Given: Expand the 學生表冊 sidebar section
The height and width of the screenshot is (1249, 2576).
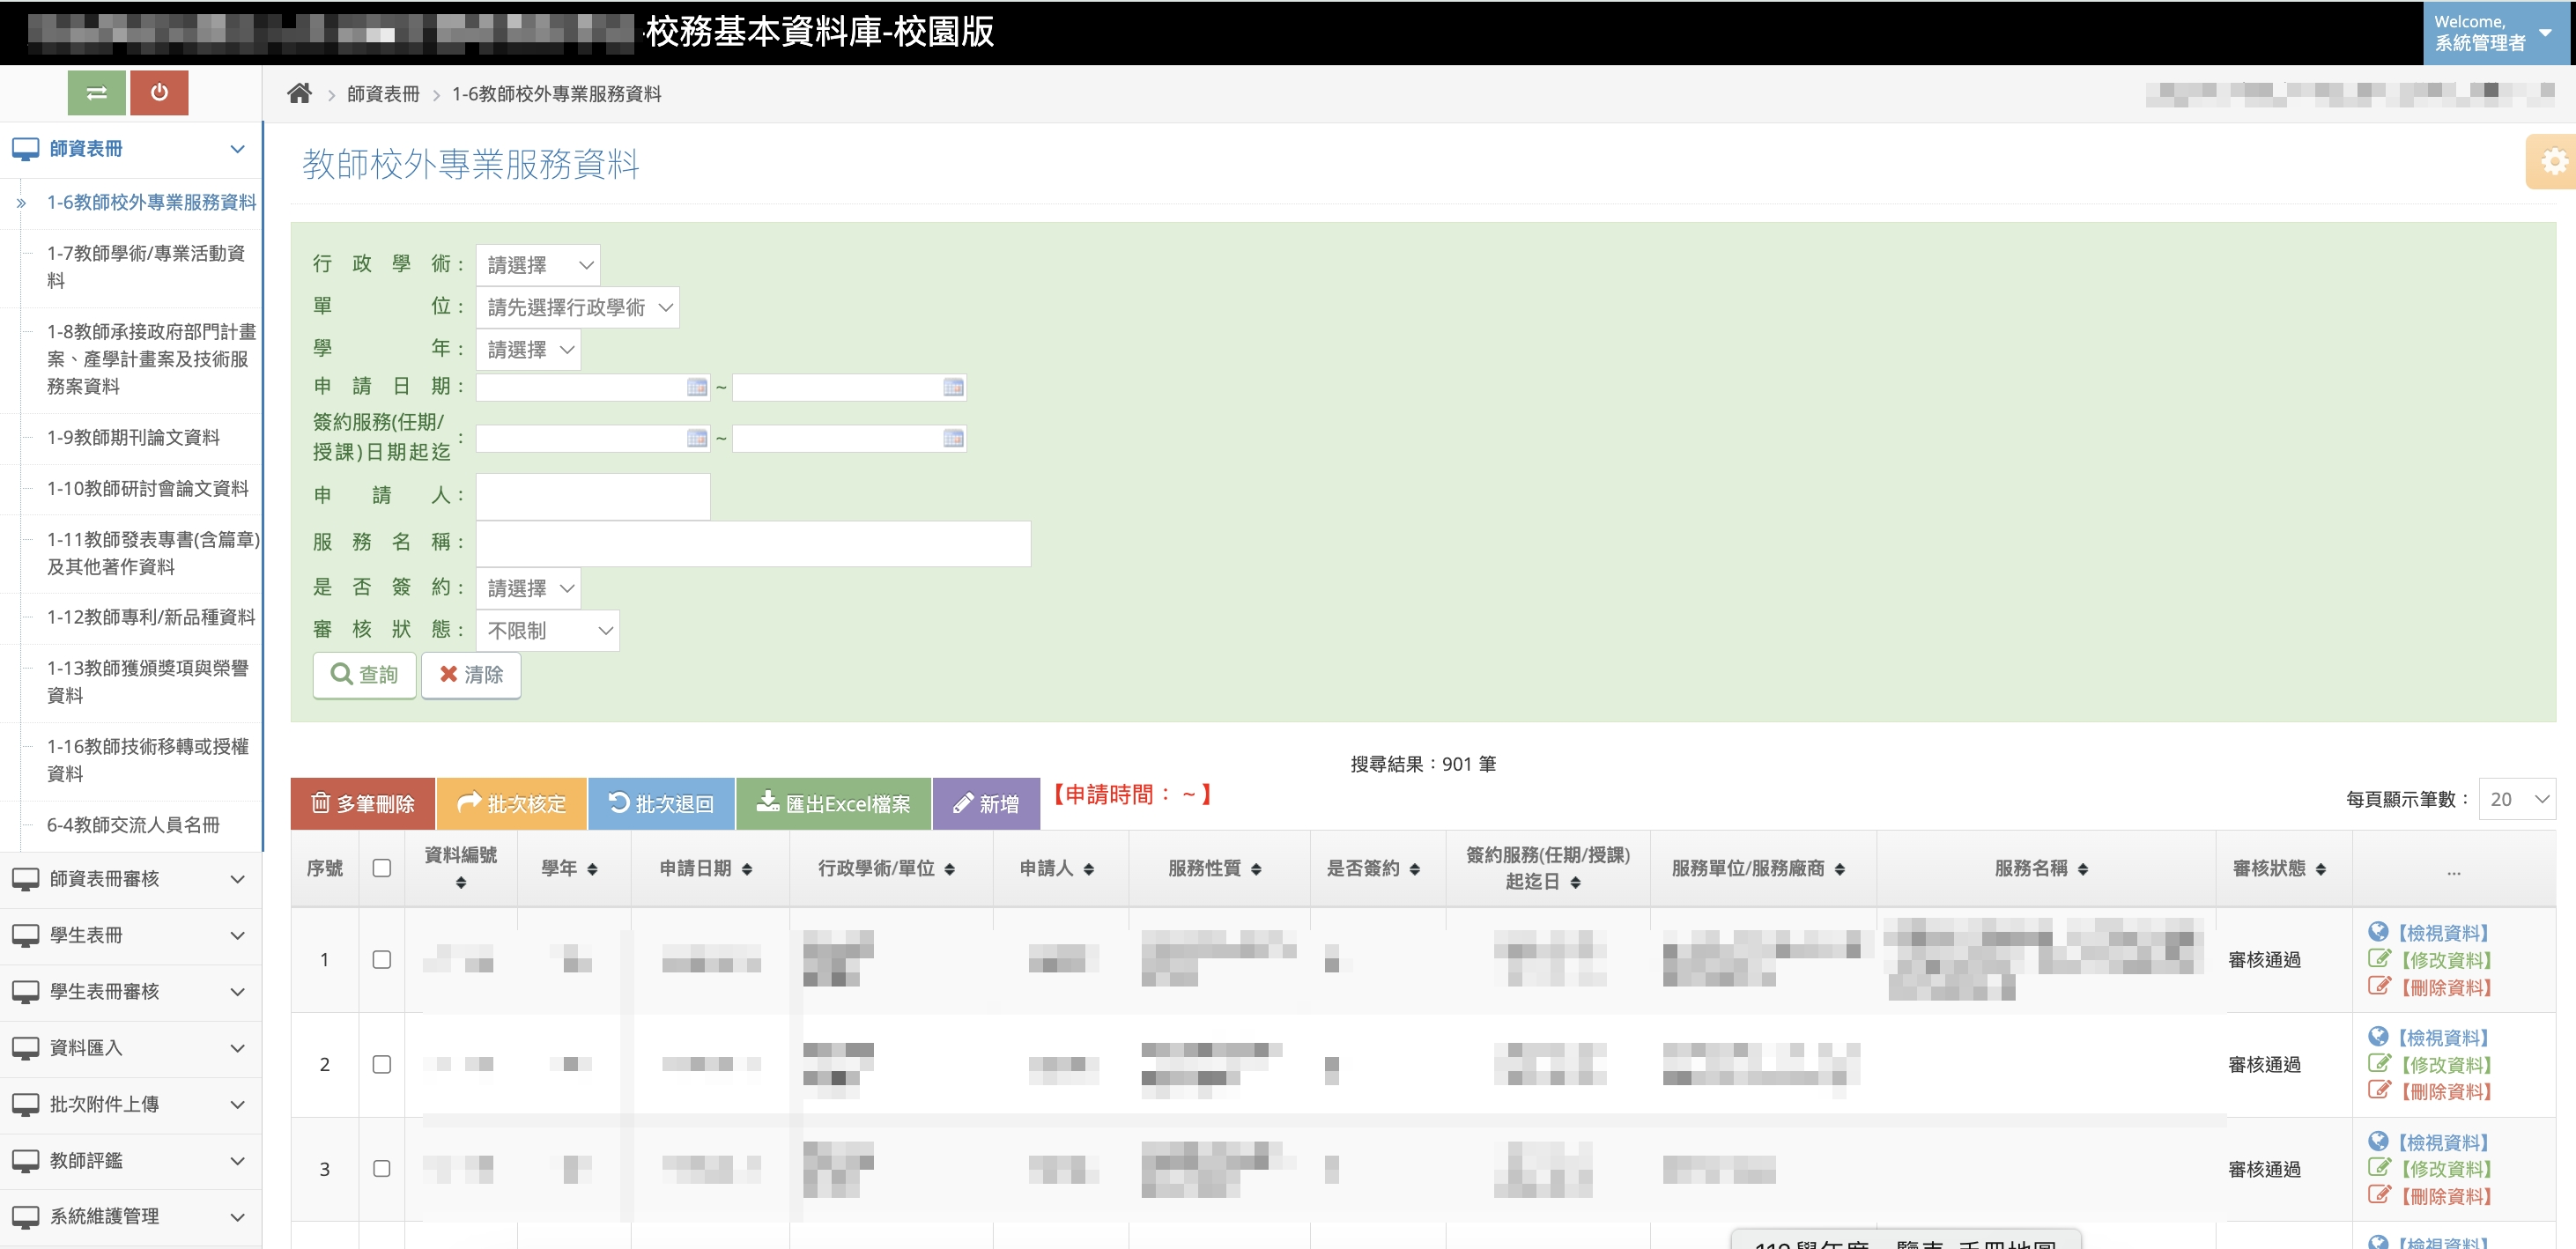Looking at the screenshot, I should click(x=131, y=936).
